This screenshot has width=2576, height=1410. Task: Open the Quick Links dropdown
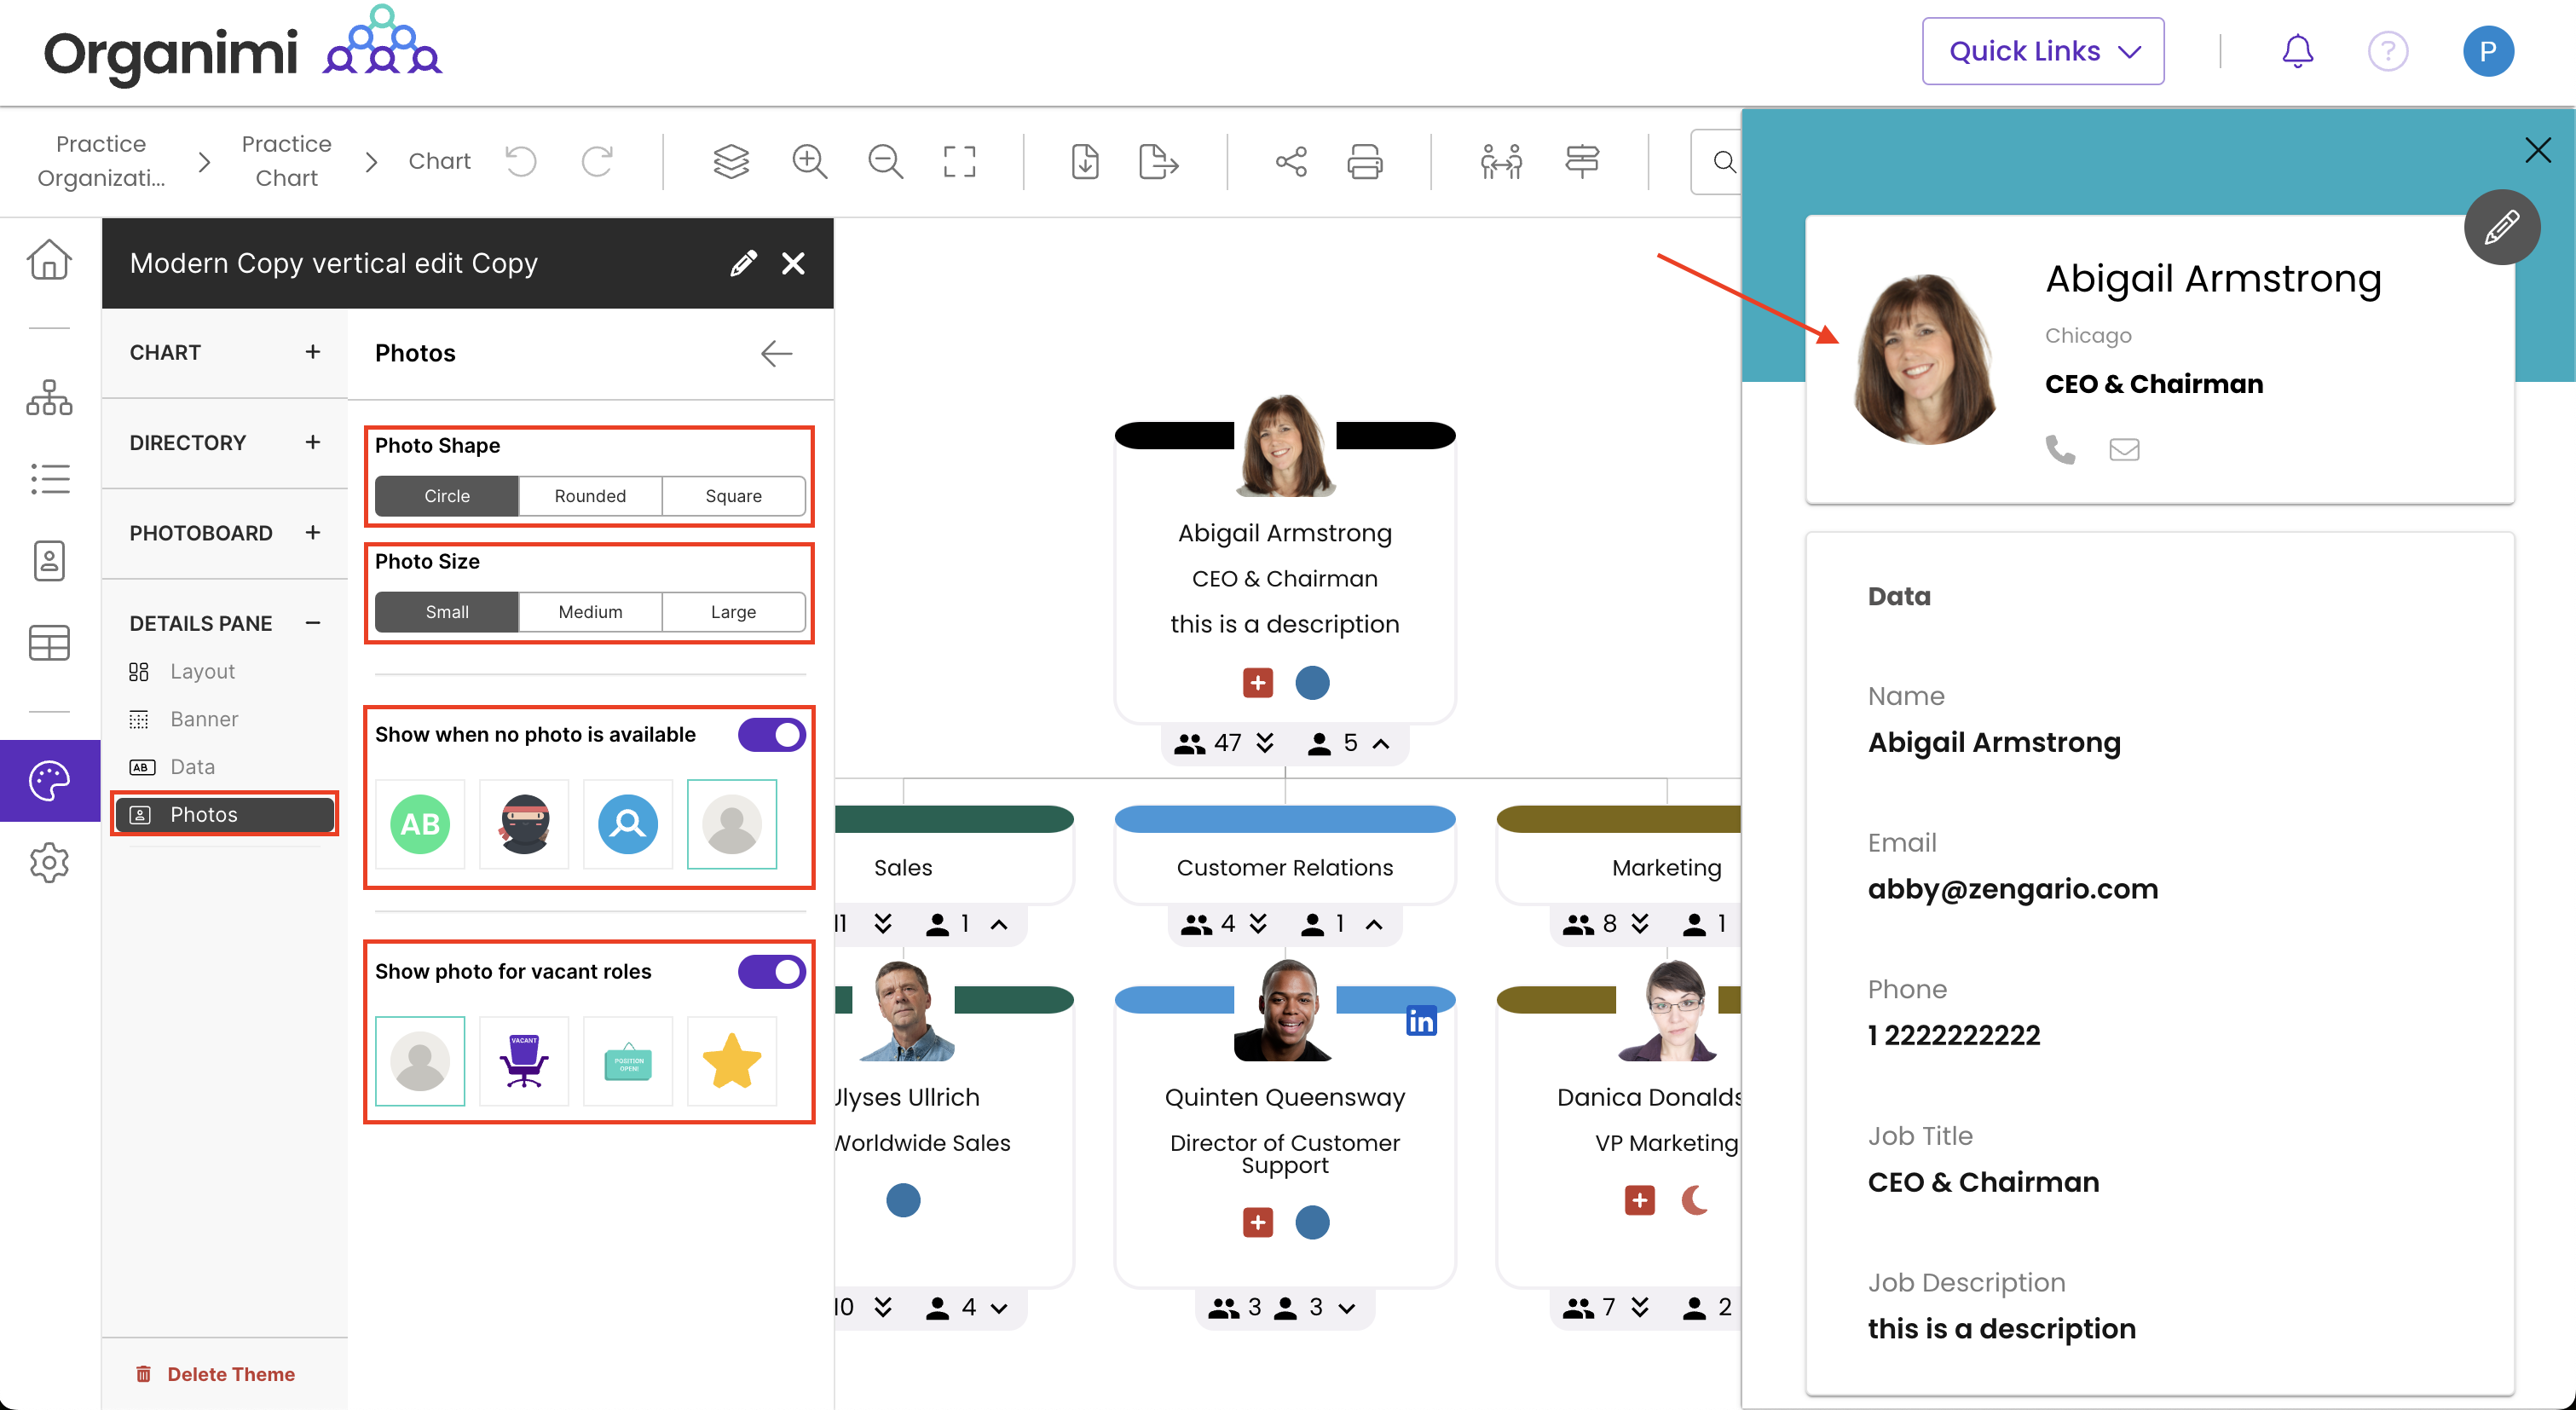point(2042,51)
